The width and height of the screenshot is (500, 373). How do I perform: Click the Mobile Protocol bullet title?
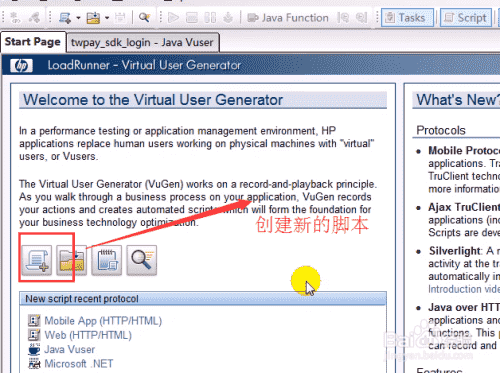[x=464, y=151]
